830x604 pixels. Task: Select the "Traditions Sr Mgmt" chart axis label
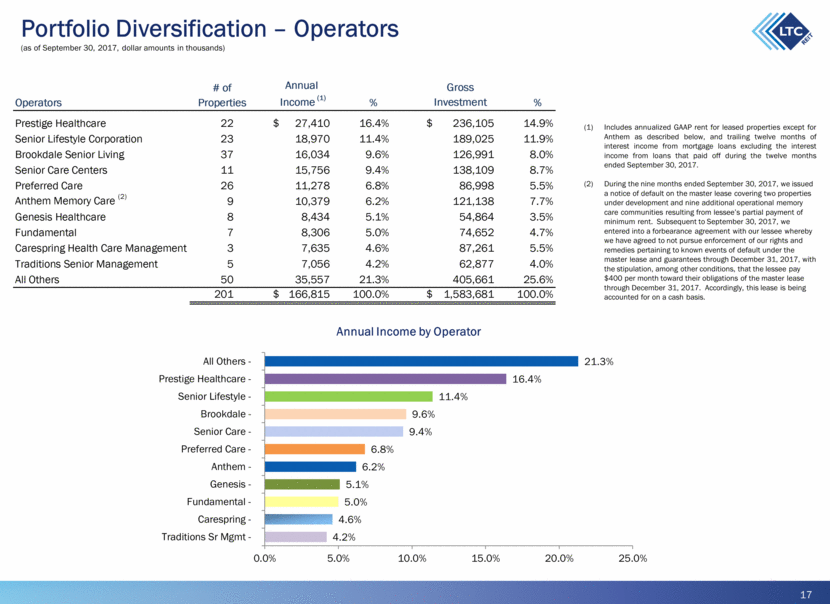point(204,537)
